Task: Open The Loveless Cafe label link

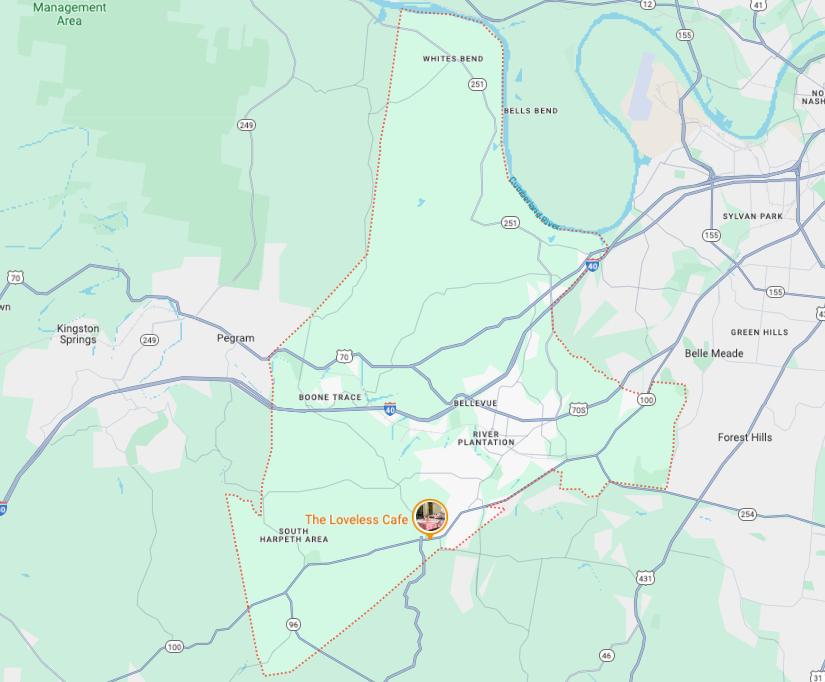Action: [356, 519]
